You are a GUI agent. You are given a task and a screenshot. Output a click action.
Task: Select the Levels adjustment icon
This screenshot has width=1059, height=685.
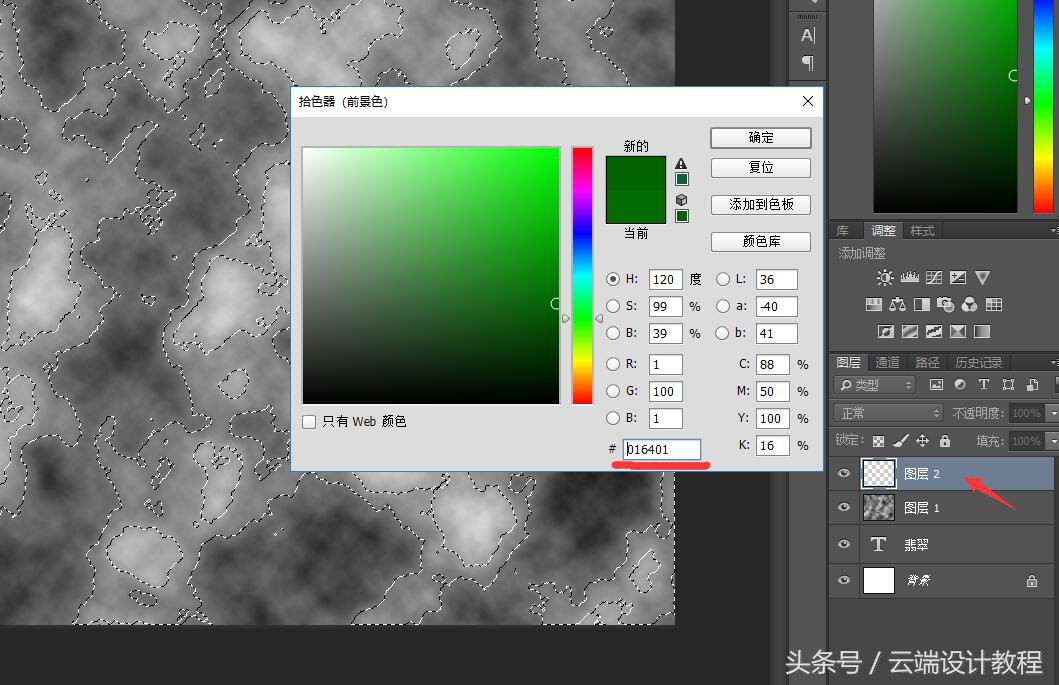pyautogui.click(x=910, y=277)
